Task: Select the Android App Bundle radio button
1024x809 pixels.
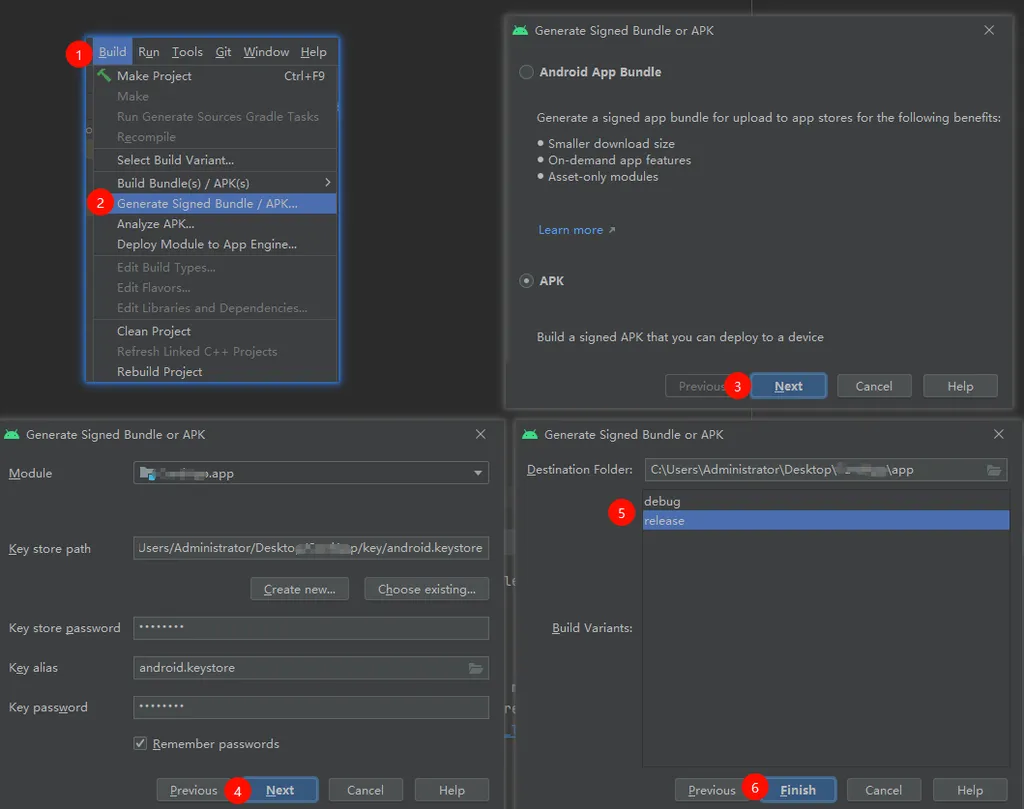Action: (x=526, y=72)
